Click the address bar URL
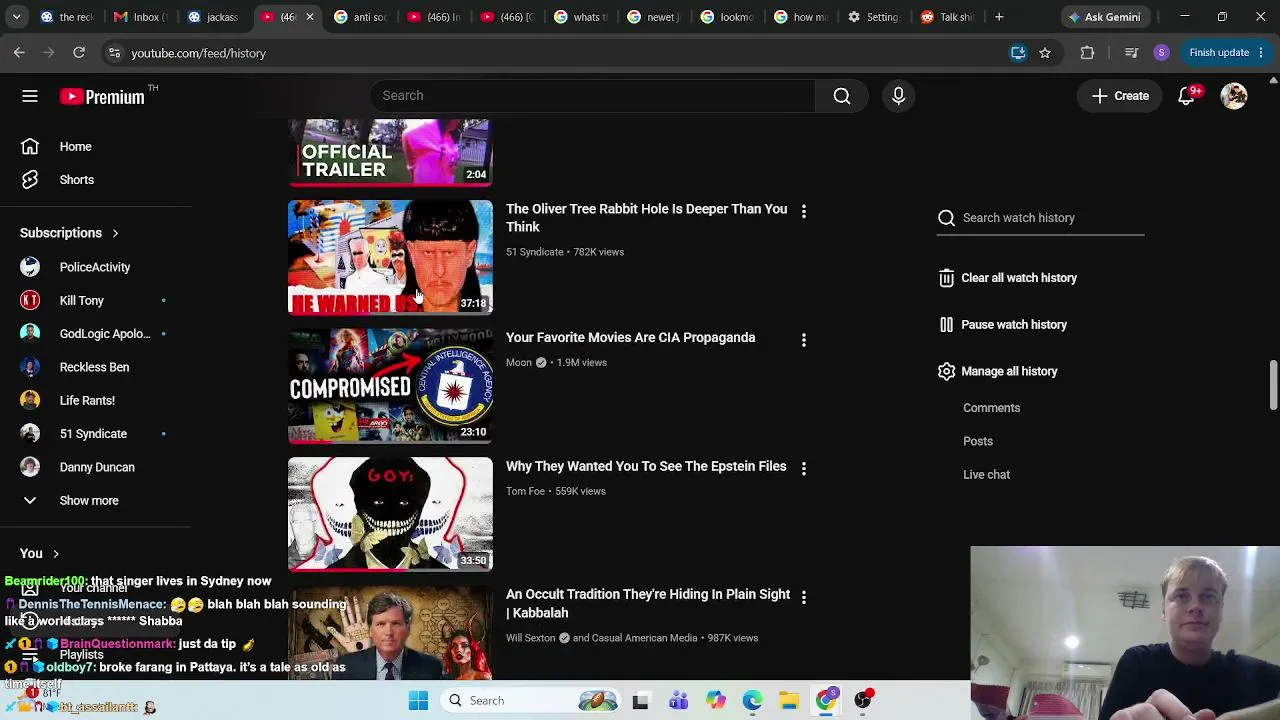Image resolution: width=1280 pixels, height=720 pixels. [x=198, y=53]
